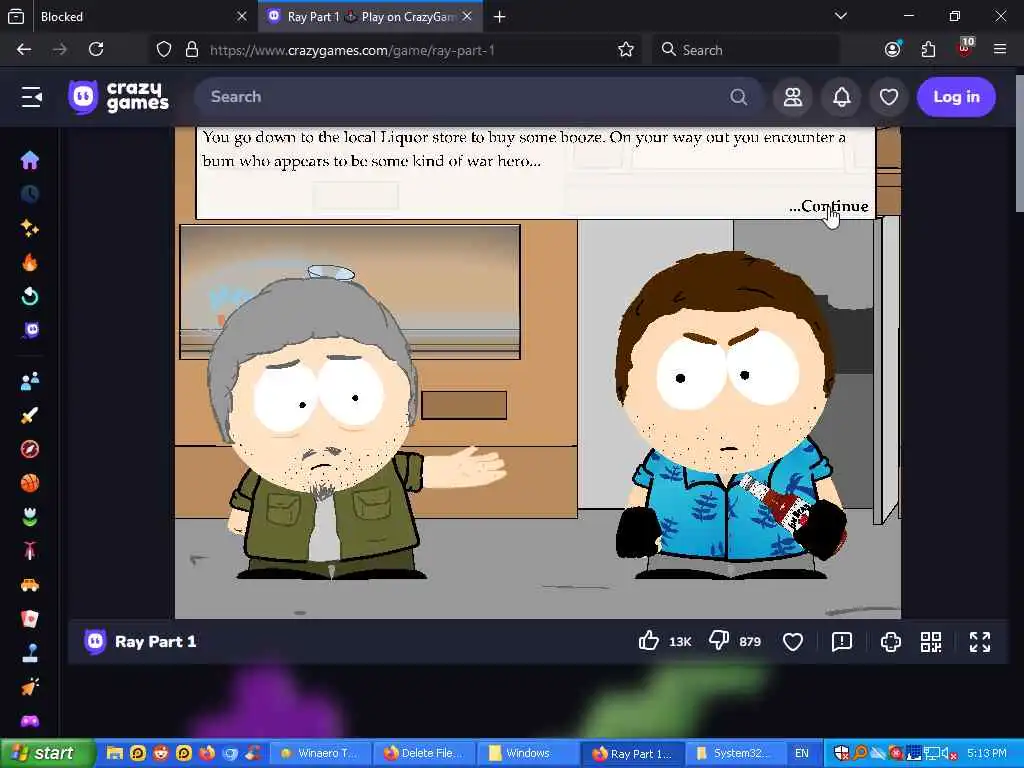Go to Home in the sidebar
This screenshot has height=768, width=1024.
coord(29,160)
